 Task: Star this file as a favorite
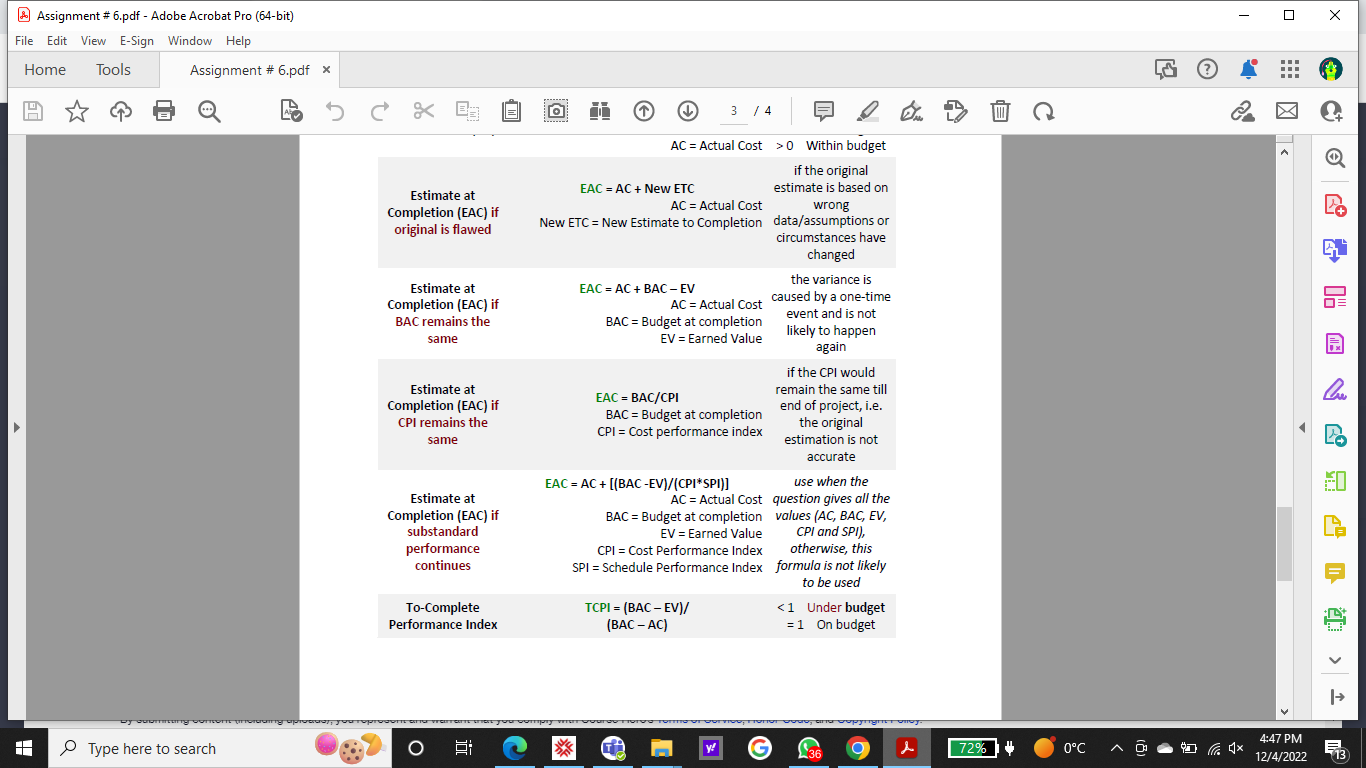pyautogui.click(x=77, y=111)
